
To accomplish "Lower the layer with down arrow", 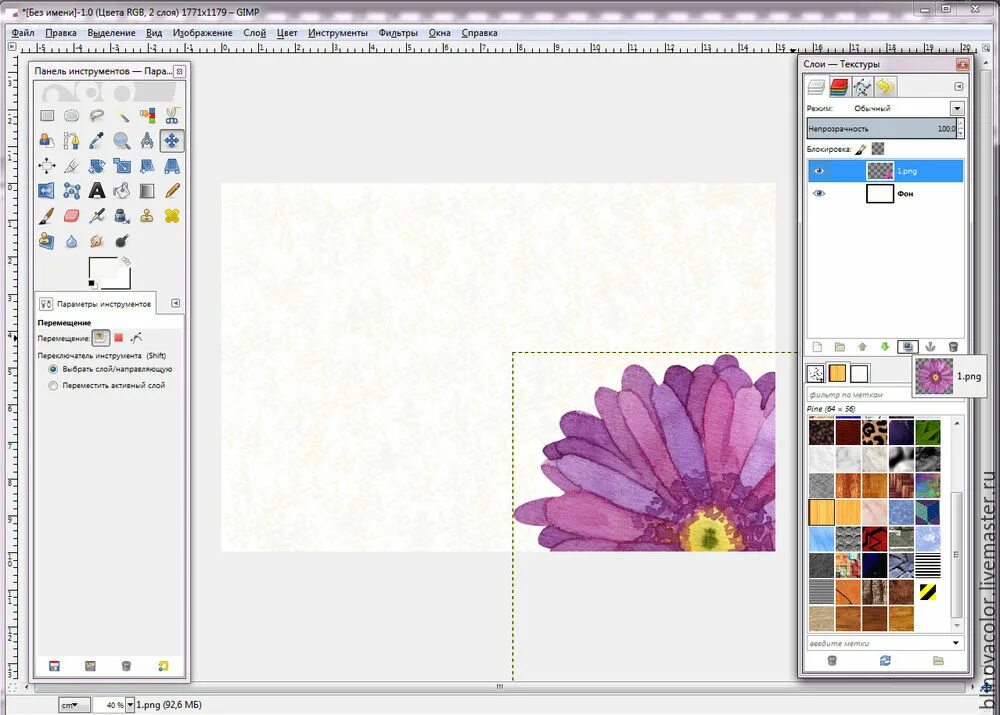I will click(885, 347).
